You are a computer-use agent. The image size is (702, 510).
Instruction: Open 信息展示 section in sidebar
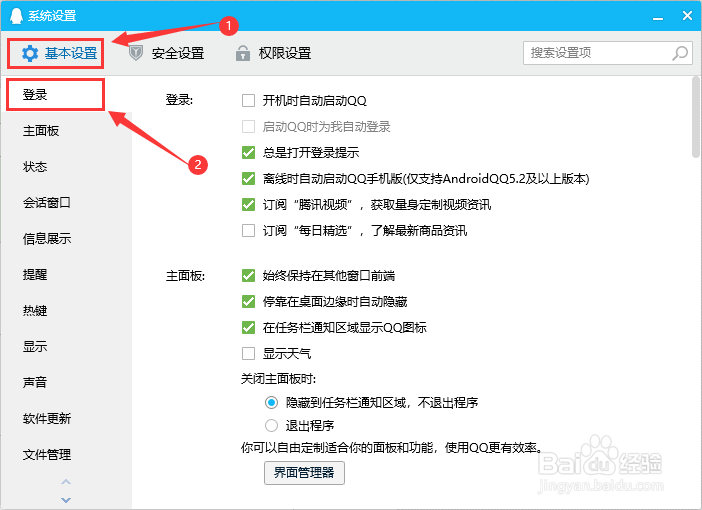coord(47,239)
